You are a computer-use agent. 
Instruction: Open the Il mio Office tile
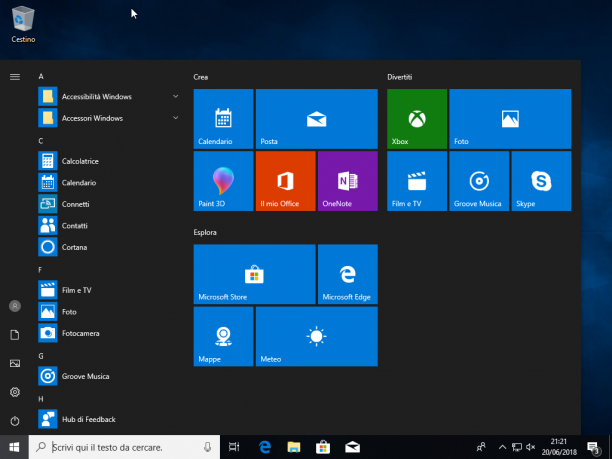[285, 181]
